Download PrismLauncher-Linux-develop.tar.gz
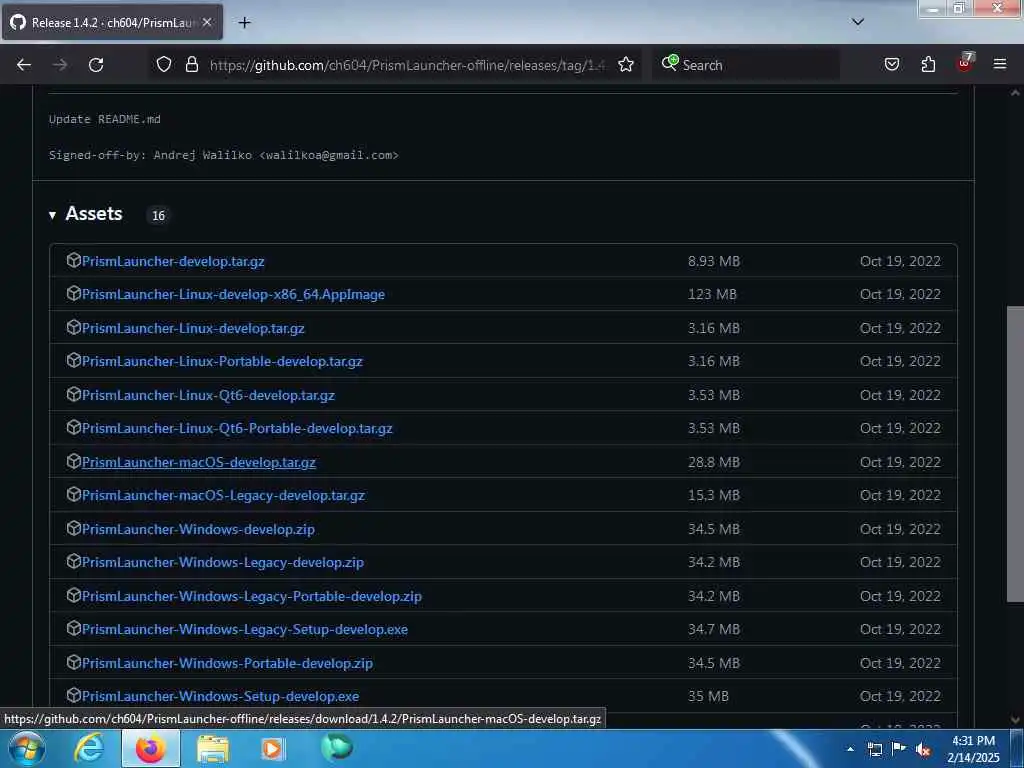The height and width of the screenshot is (768, 1024). pyautogui.click(x=193, y=328)
